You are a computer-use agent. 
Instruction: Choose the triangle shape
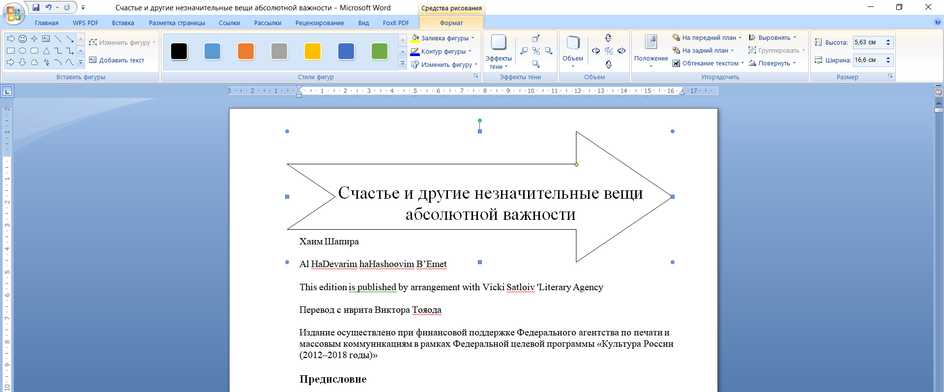46,51
